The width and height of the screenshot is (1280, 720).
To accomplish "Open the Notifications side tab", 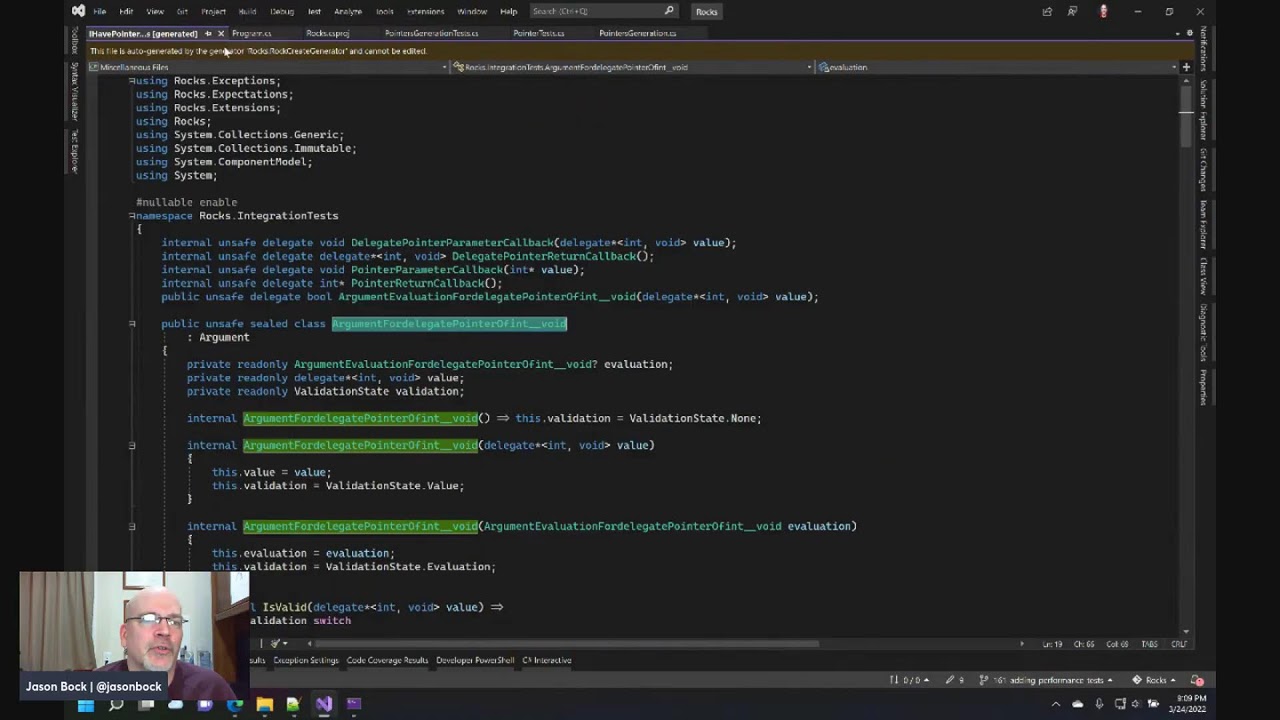I will click(1203, 49).
